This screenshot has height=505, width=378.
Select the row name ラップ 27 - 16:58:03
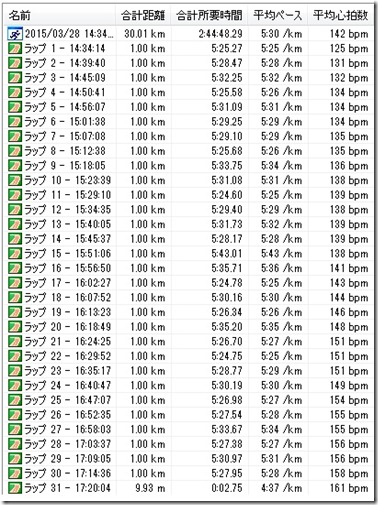[68, 430]
